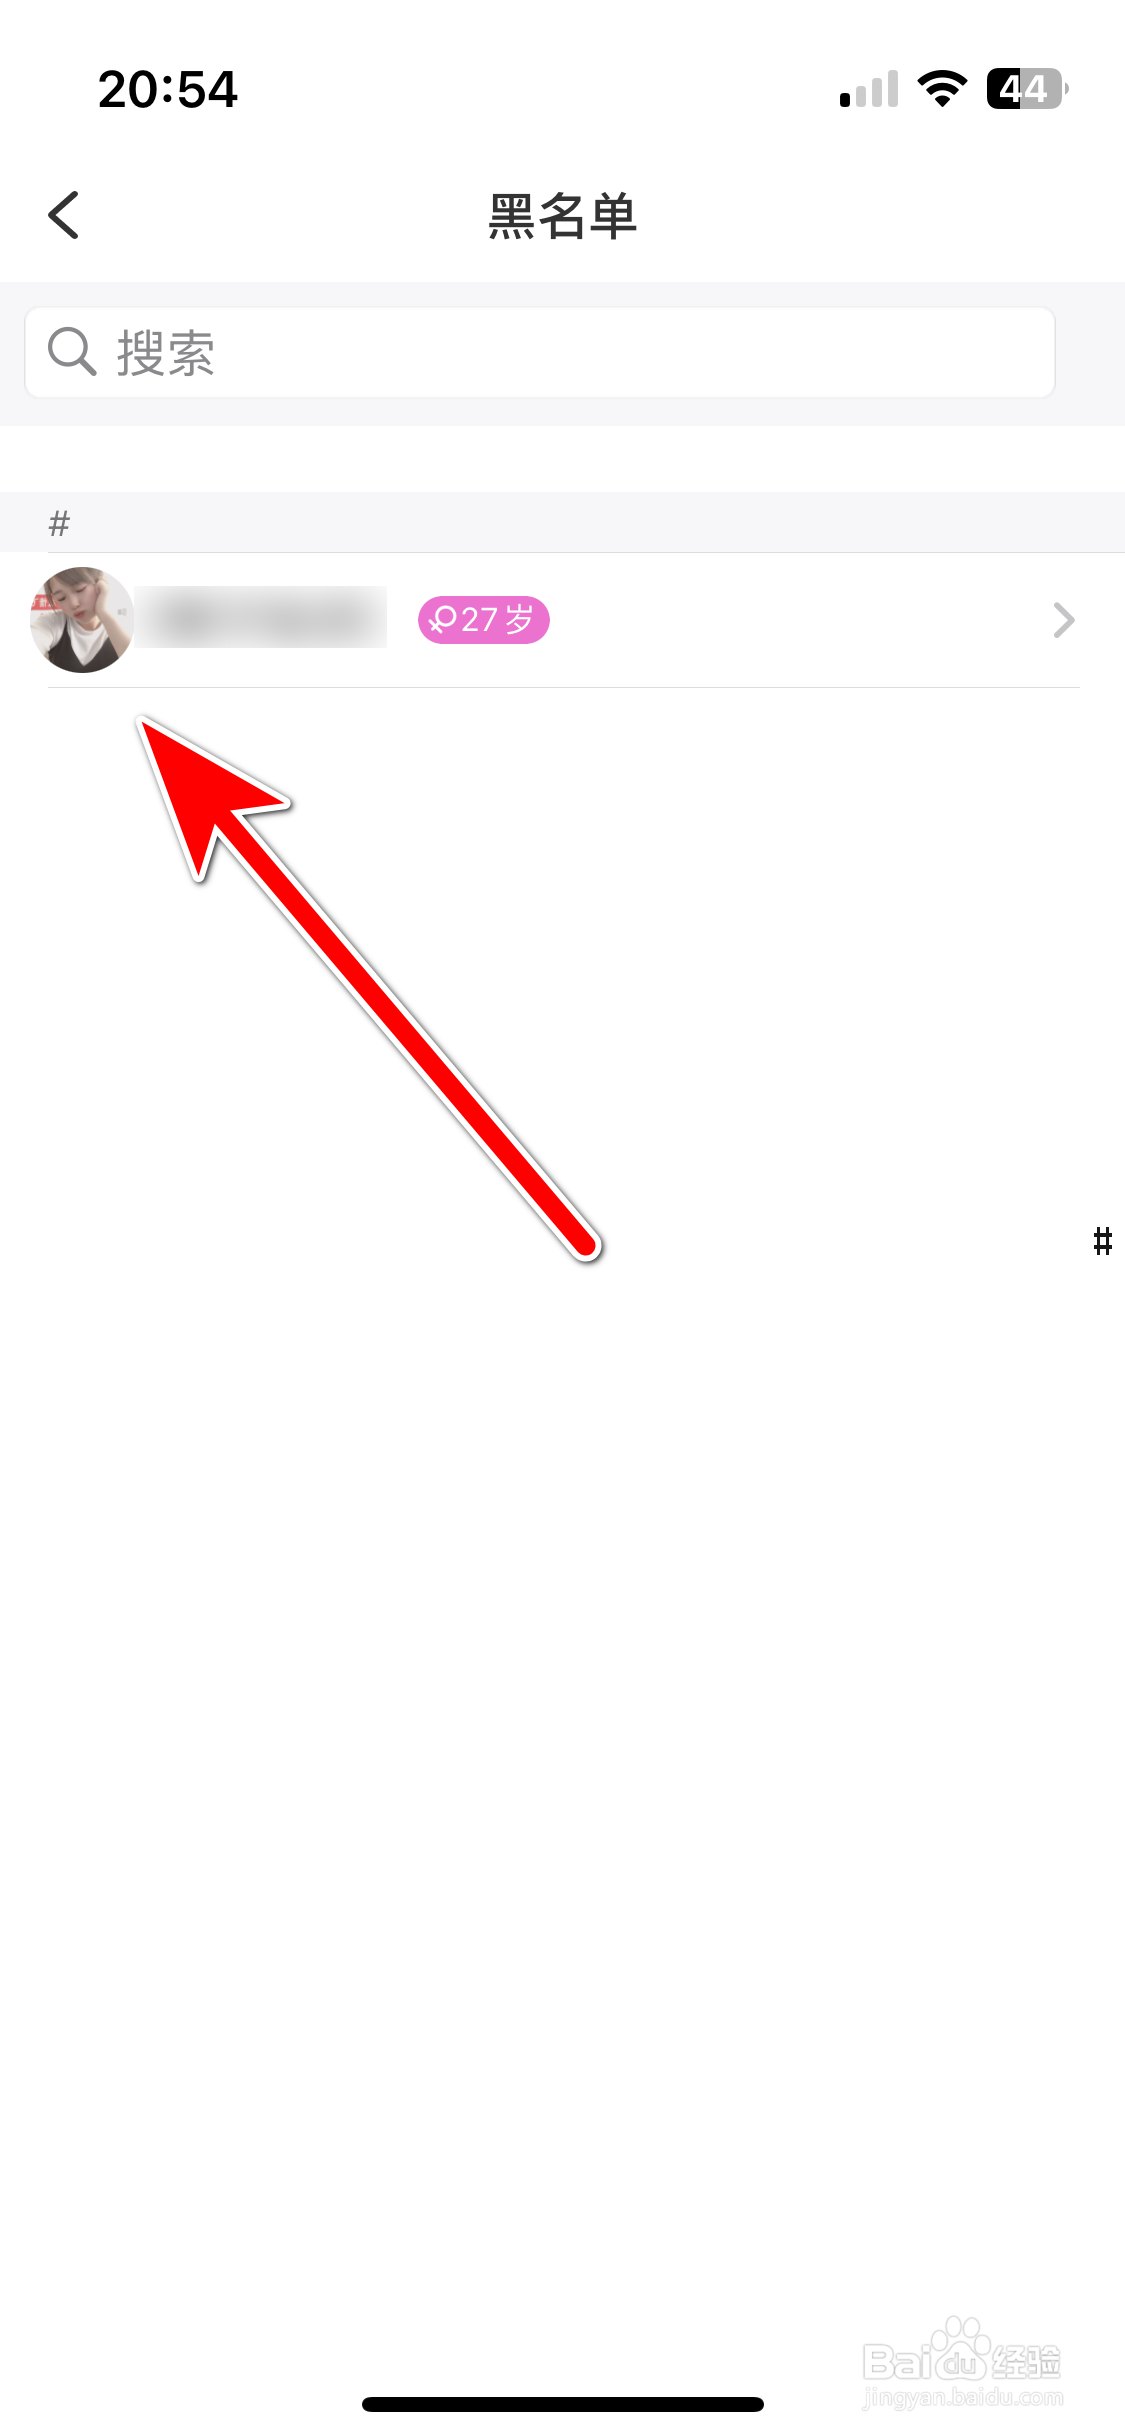The image size is (1125, 2436).
Task: Tap the home indicator bar at the bottom
Action: pos(563,2404)
